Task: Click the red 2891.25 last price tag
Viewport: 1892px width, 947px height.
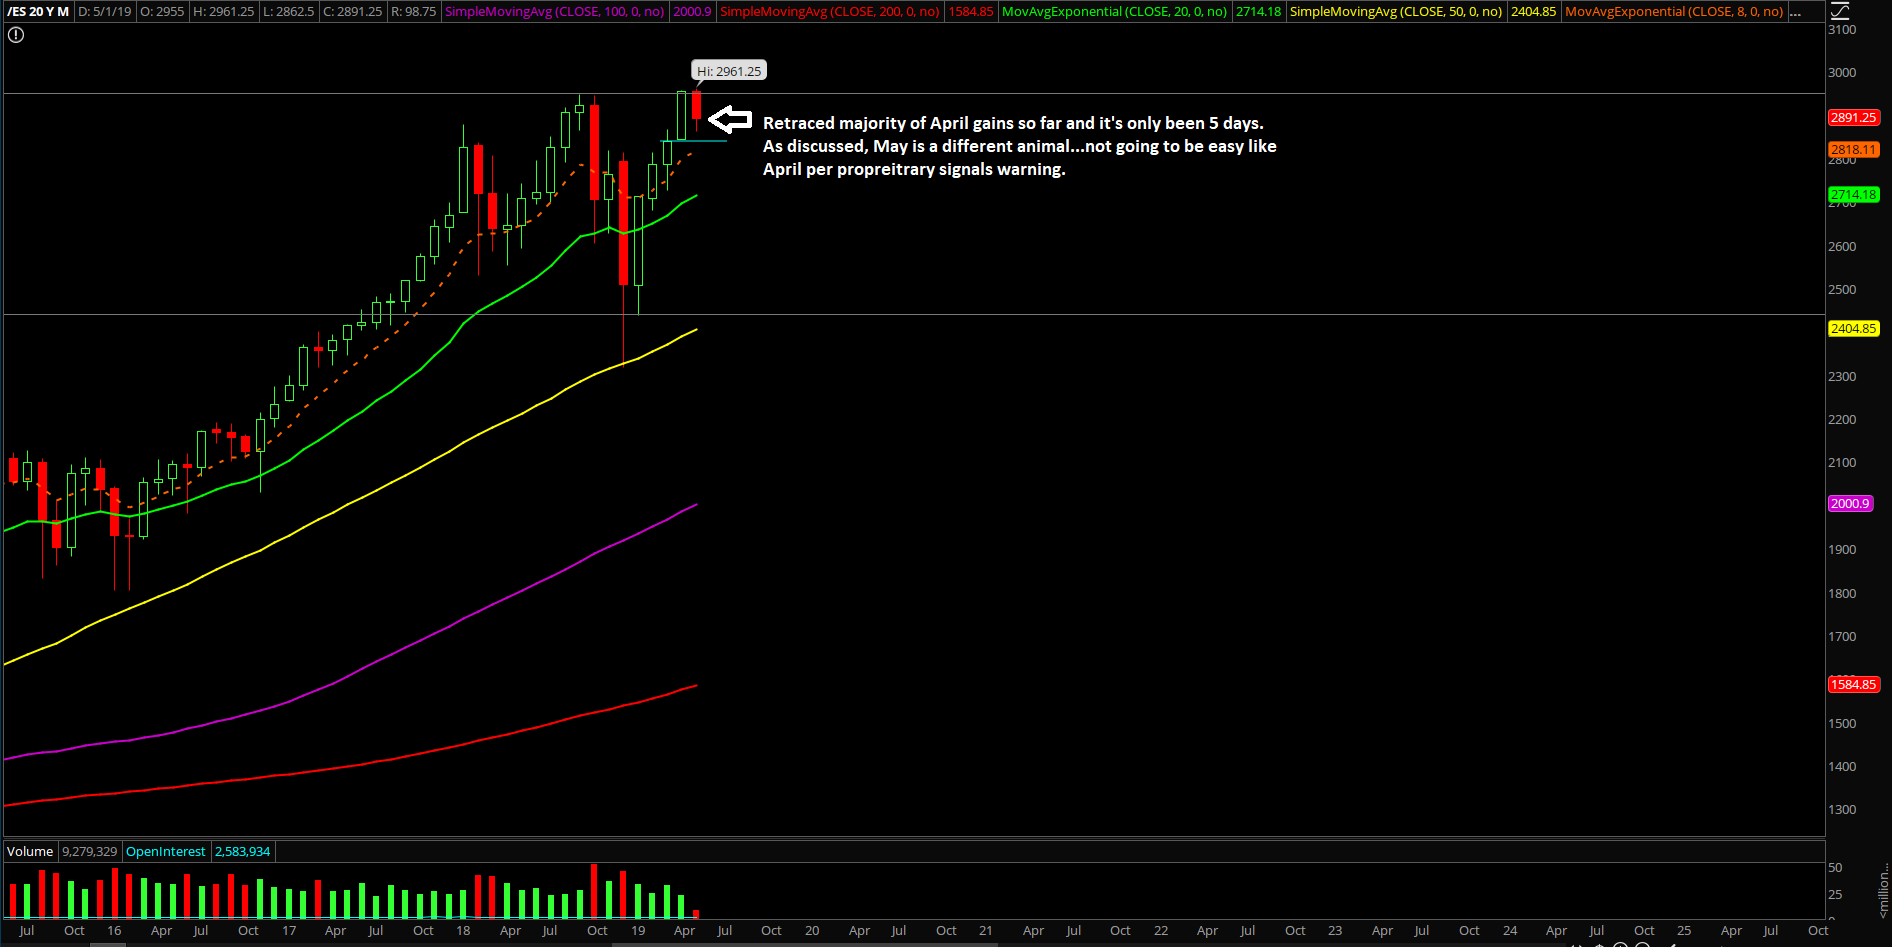Action: pyautogui.click(x=1853, y=118)
